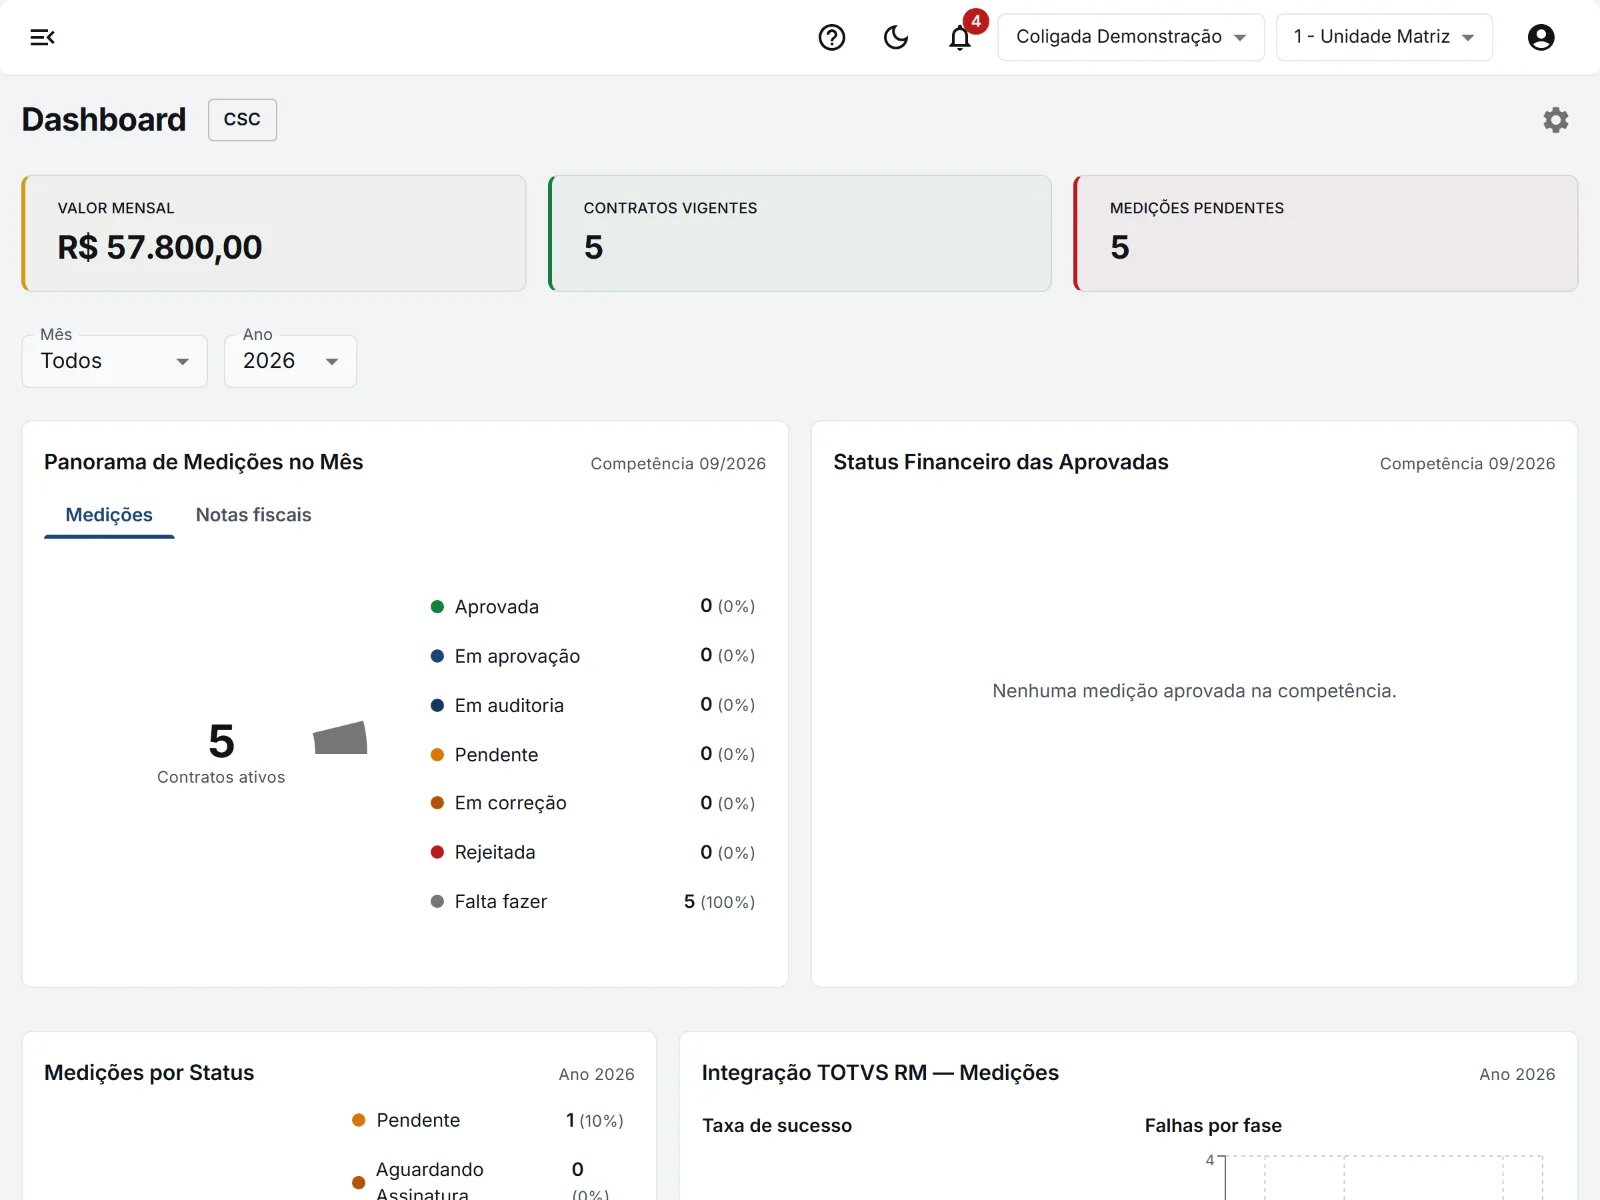Screen dimensions: 1600x1200
Task: Open the user account avatar icon
Action: pyautogui.click(x=1541, y=37)
